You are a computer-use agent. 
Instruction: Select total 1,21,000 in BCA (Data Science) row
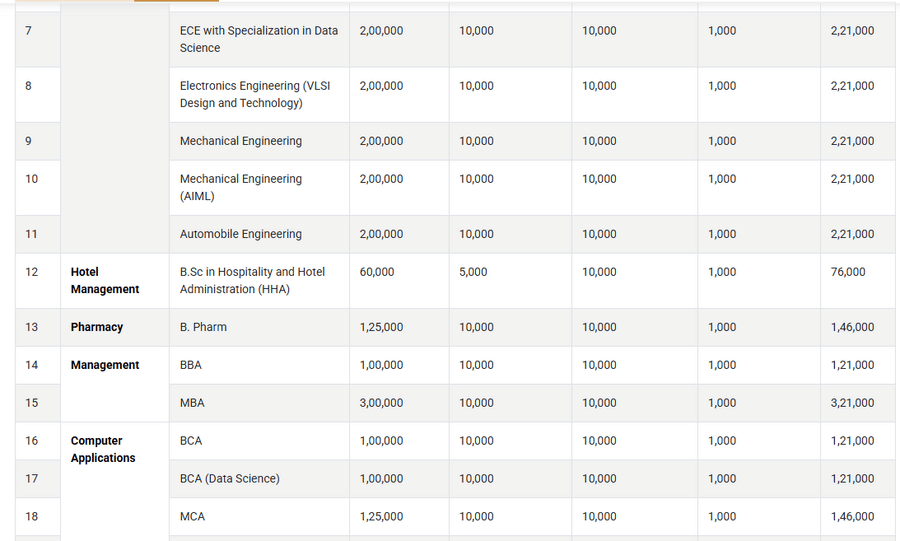point(852,478)
